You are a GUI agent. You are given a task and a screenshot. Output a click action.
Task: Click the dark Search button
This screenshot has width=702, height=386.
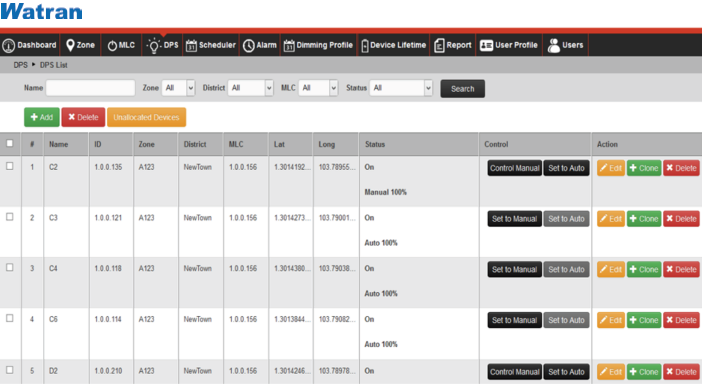pos(462,89)
